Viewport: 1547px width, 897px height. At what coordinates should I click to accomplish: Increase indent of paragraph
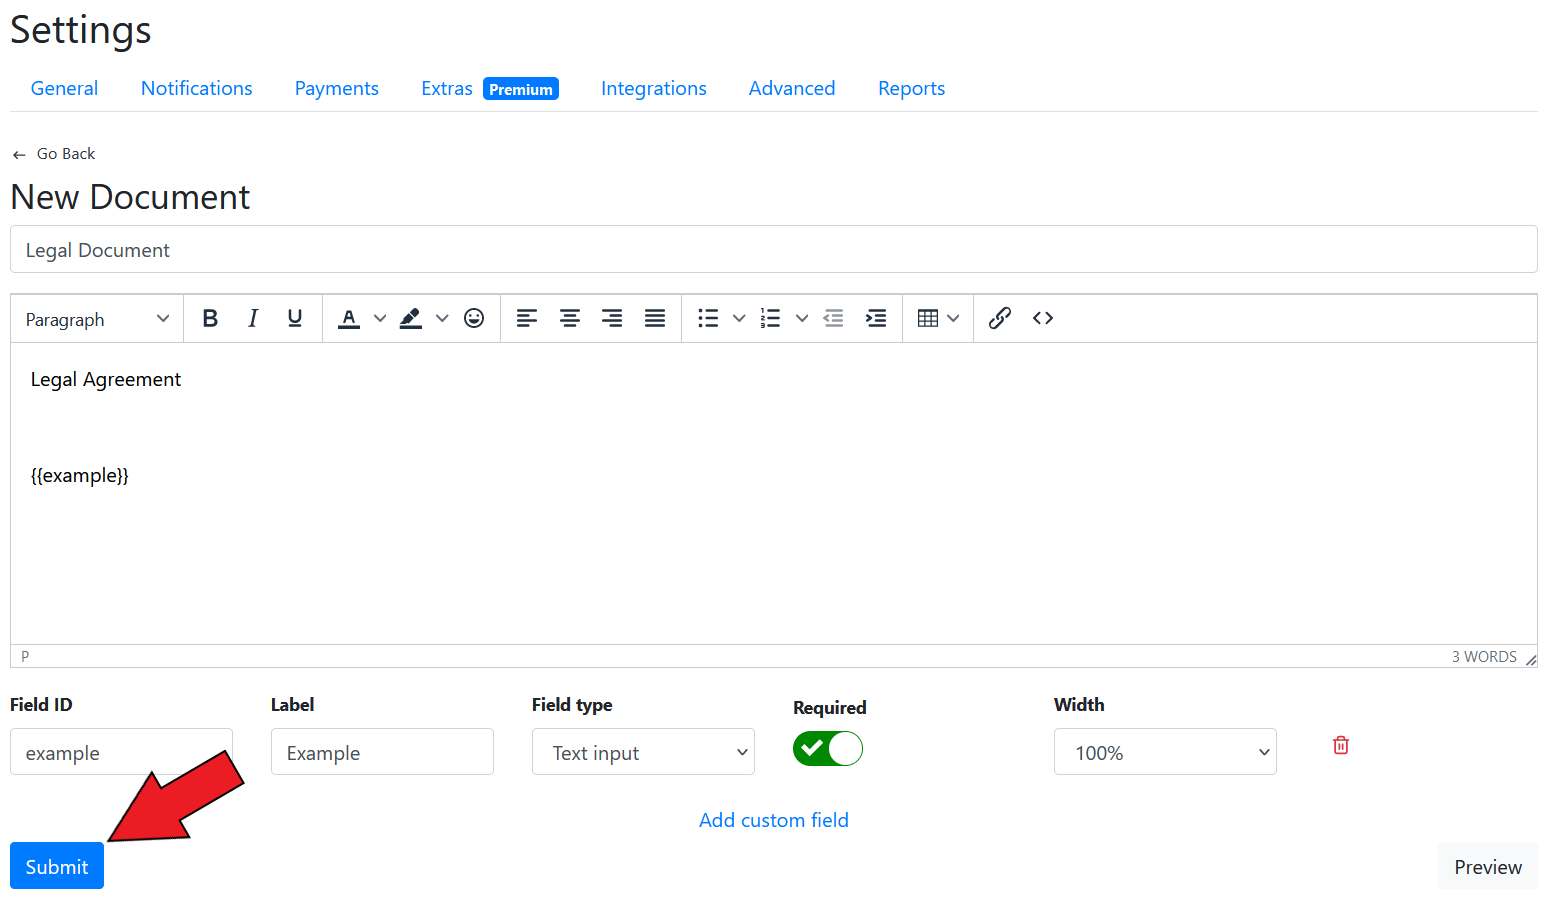tap(876, 318)
